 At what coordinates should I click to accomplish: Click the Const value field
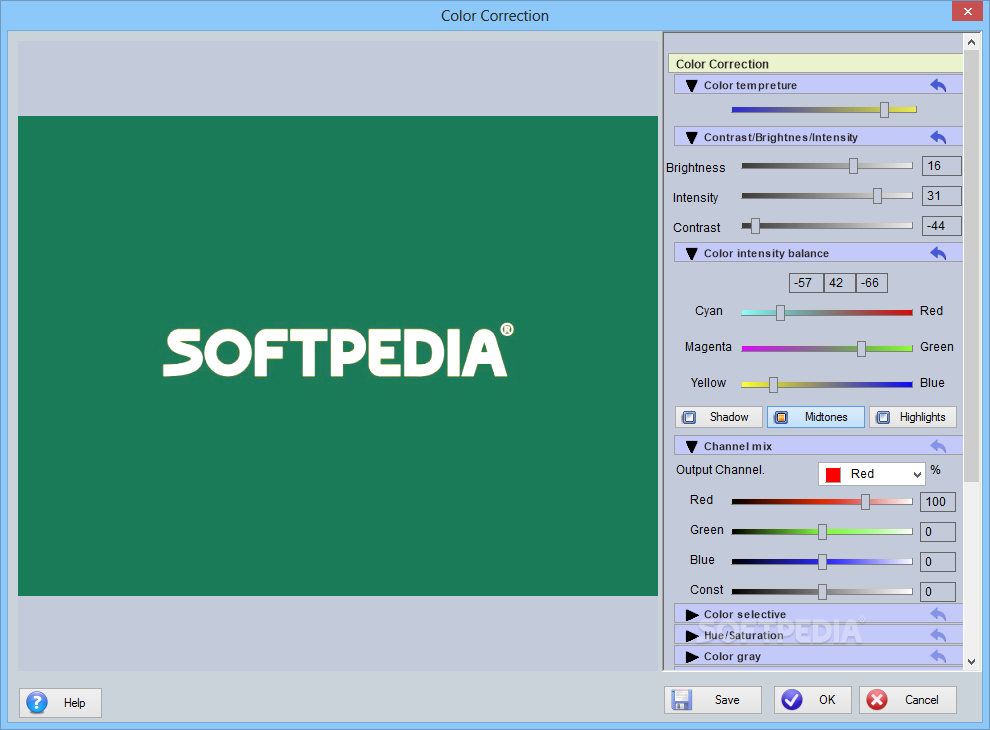938,592
